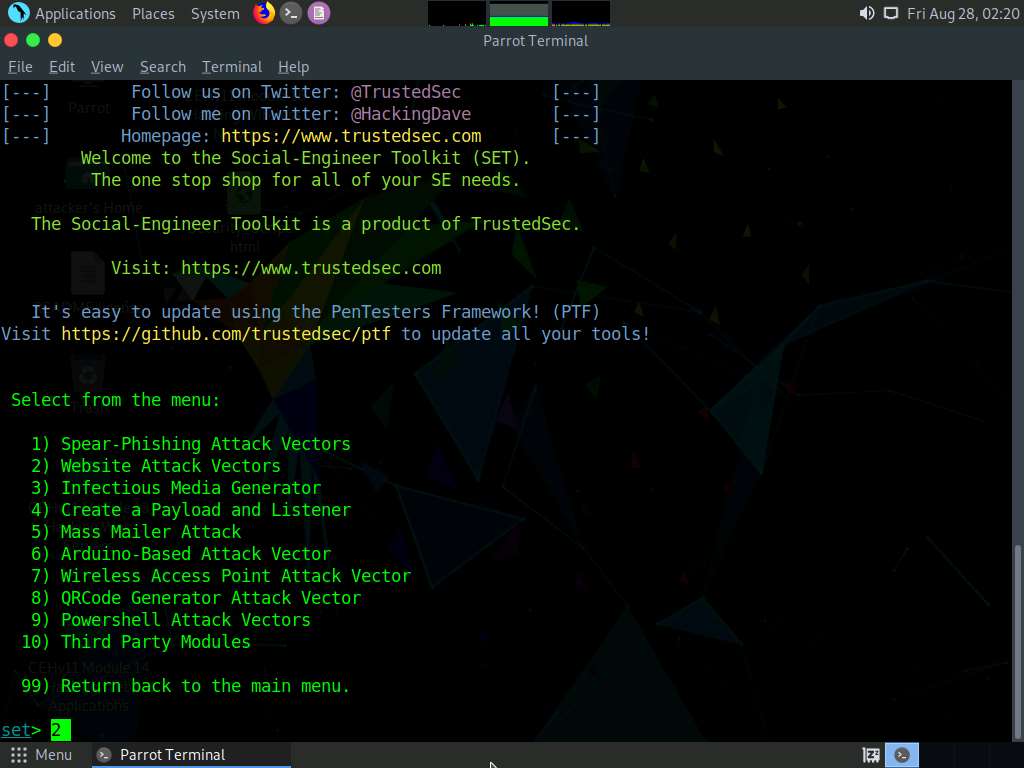1024x768 pixels.
Task: Open the Search menu in the terminal window
Action: 162,66
